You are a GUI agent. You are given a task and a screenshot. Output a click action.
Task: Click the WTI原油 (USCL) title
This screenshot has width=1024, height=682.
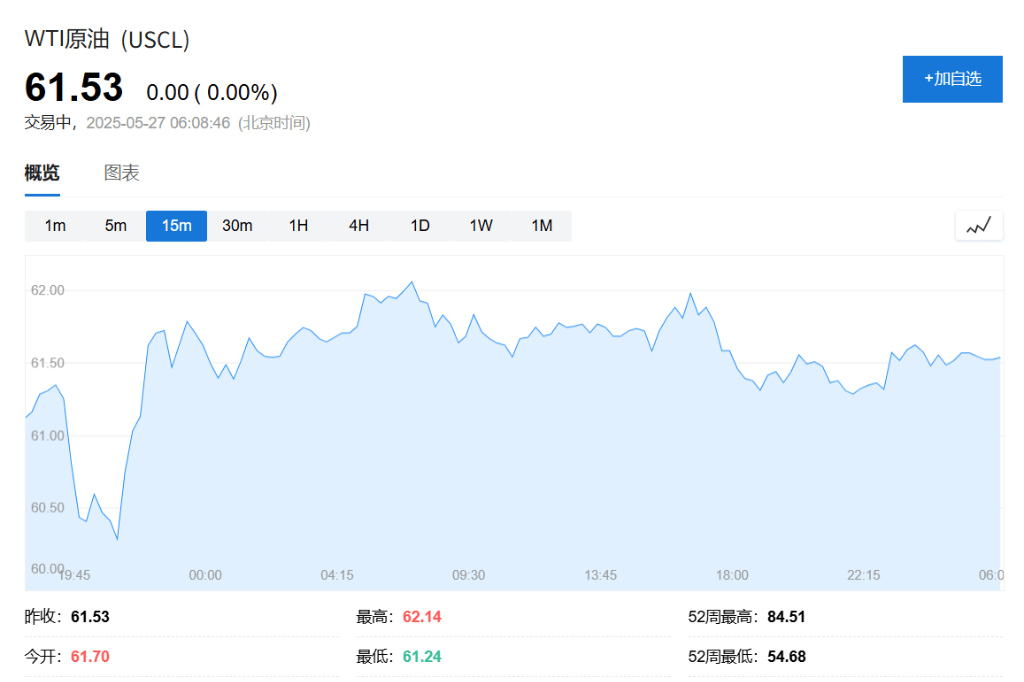(x=107, y=40)
